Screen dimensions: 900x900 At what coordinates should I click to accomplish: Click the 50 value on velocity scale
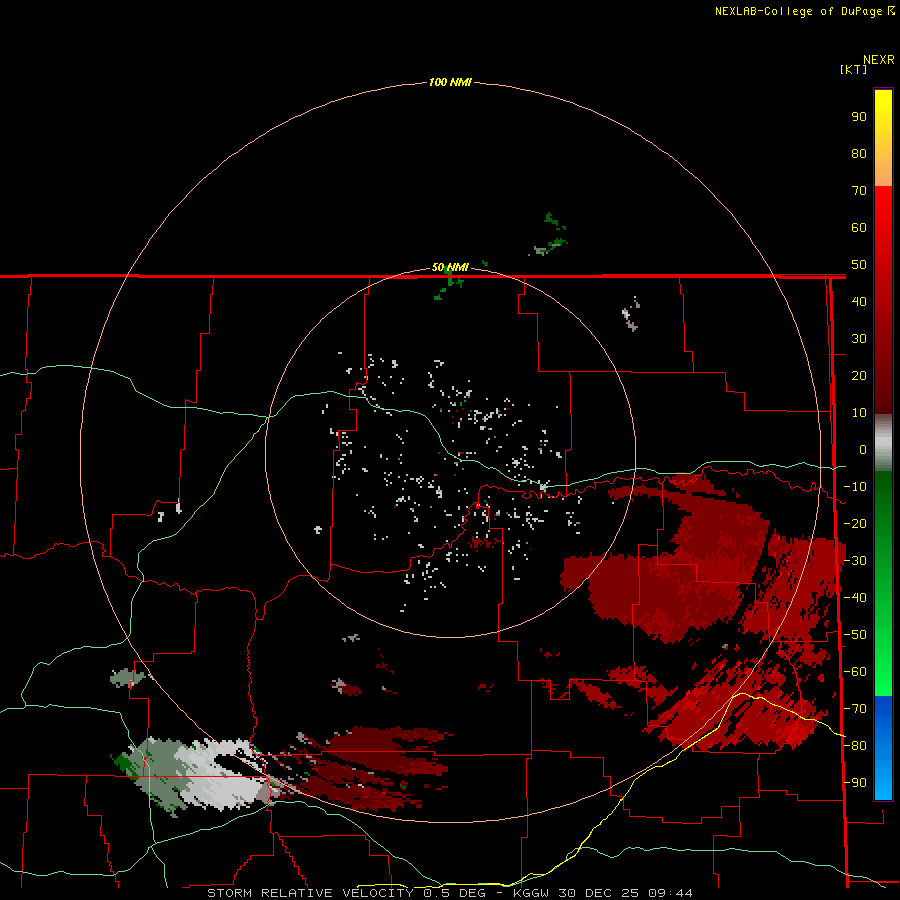859,265
